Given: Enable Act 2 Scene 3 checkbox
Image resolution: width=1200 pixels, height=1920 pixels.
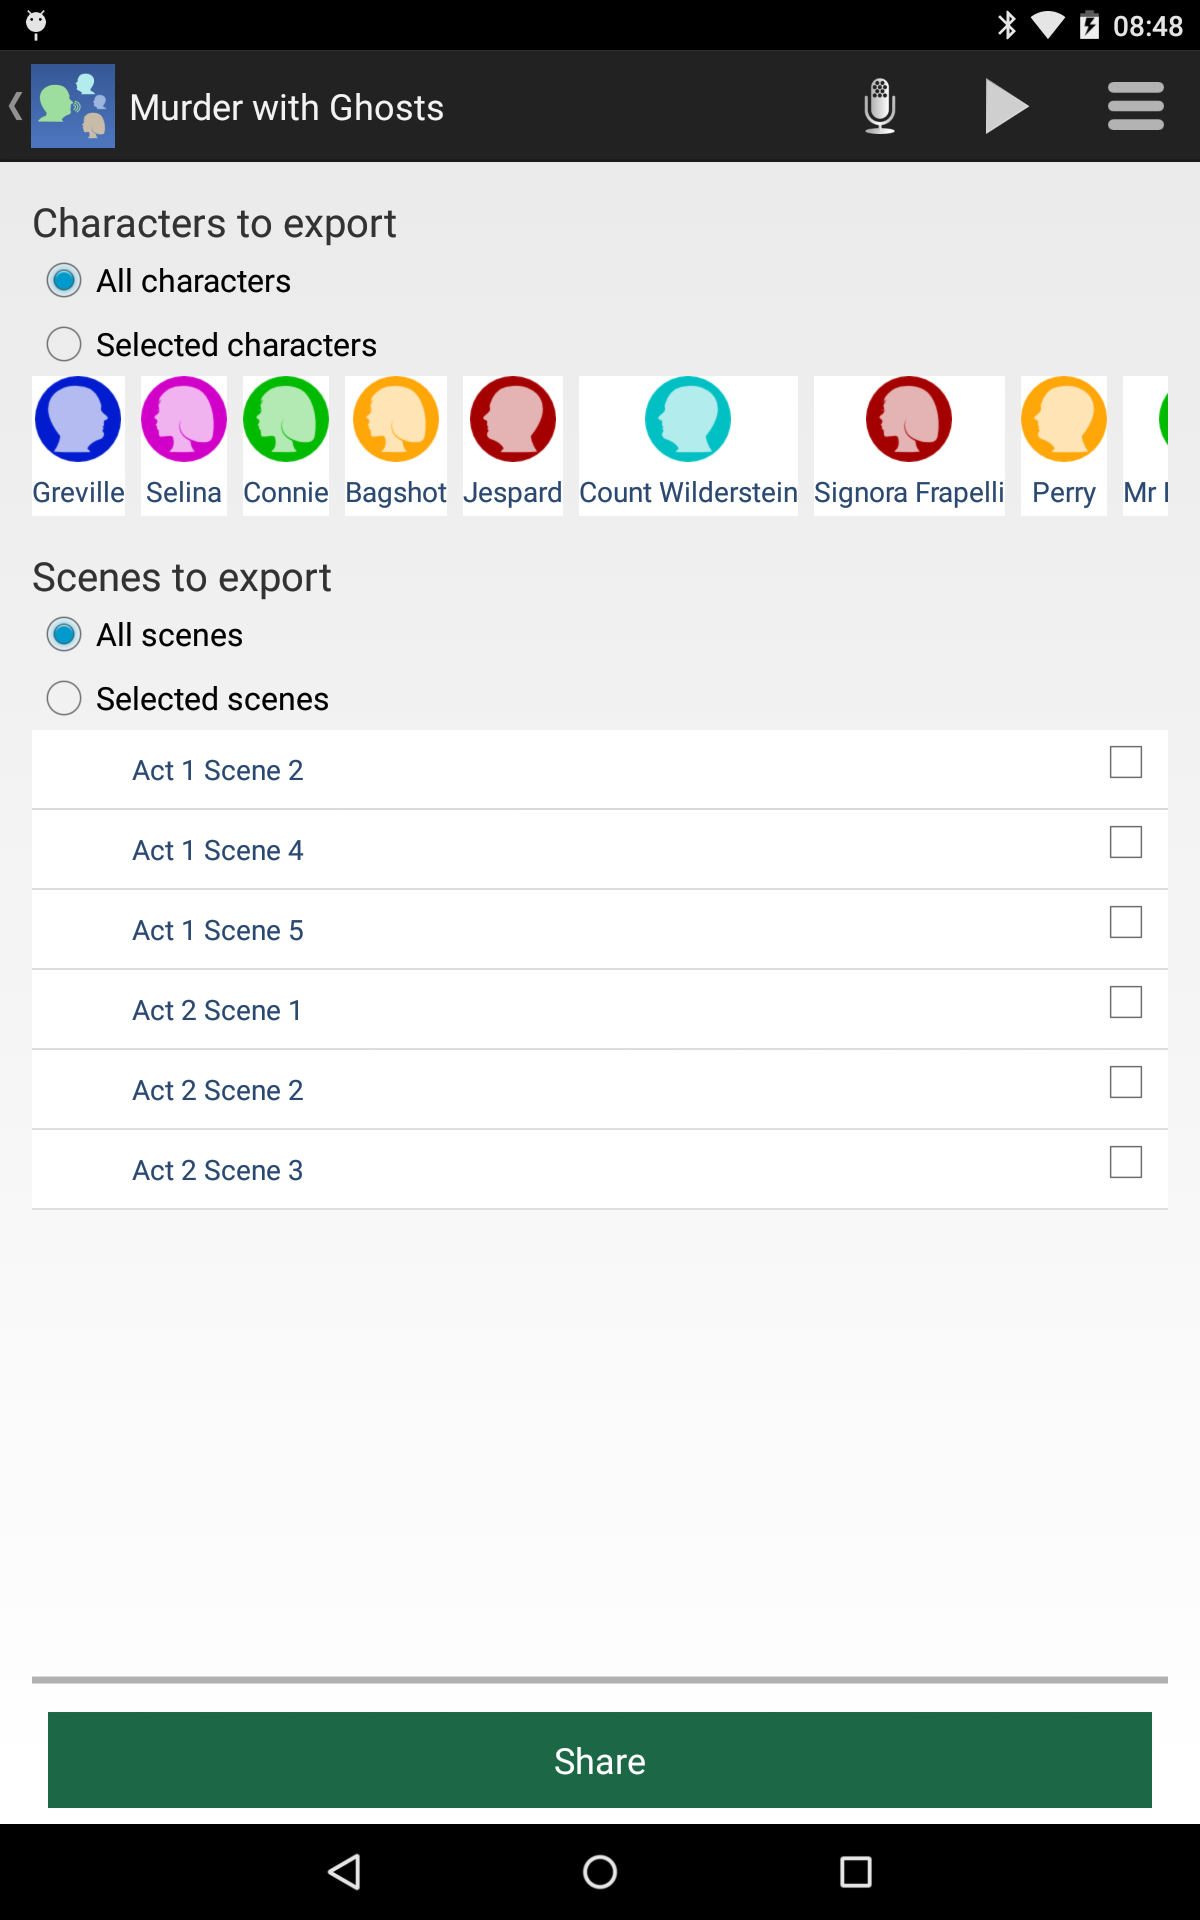Looking at the screenshot, I should point(1126,1162).
